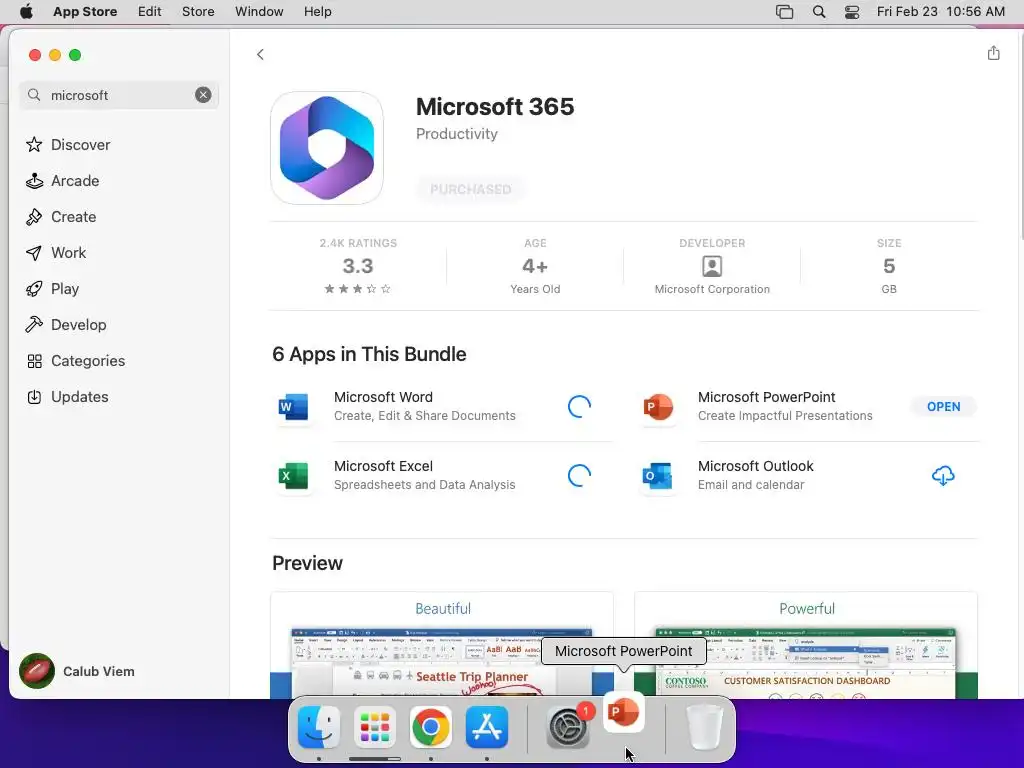This screenshot has height=768, width=1024.
Task: Click the Microsoft Word bundle title
Action: tap(383, 397)
